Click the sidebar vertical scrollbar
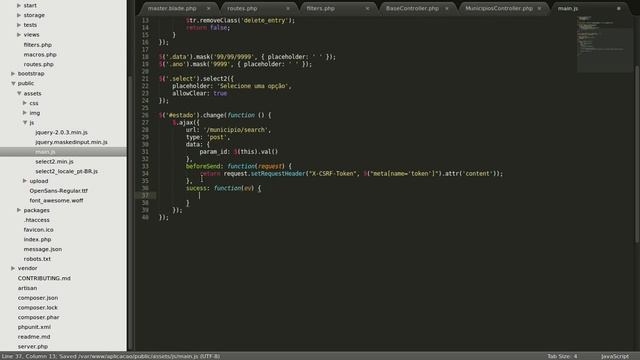Screen dimensions: 640x360 (x=130, y=212)
